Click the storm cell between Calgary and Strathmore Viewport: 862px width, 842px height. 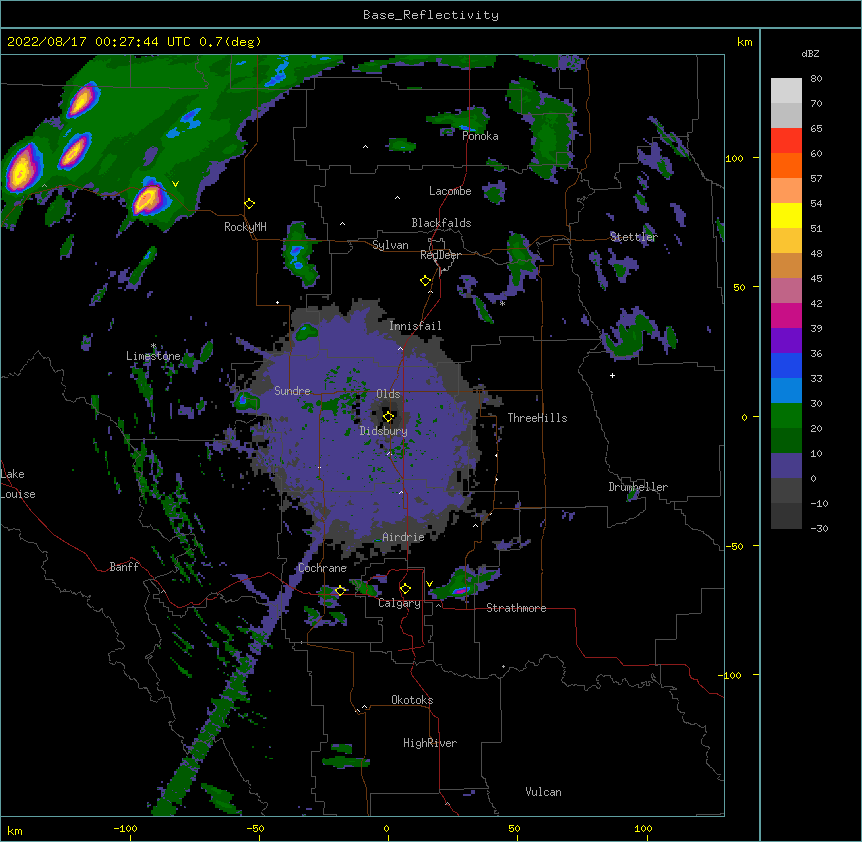tap(463, 584)
